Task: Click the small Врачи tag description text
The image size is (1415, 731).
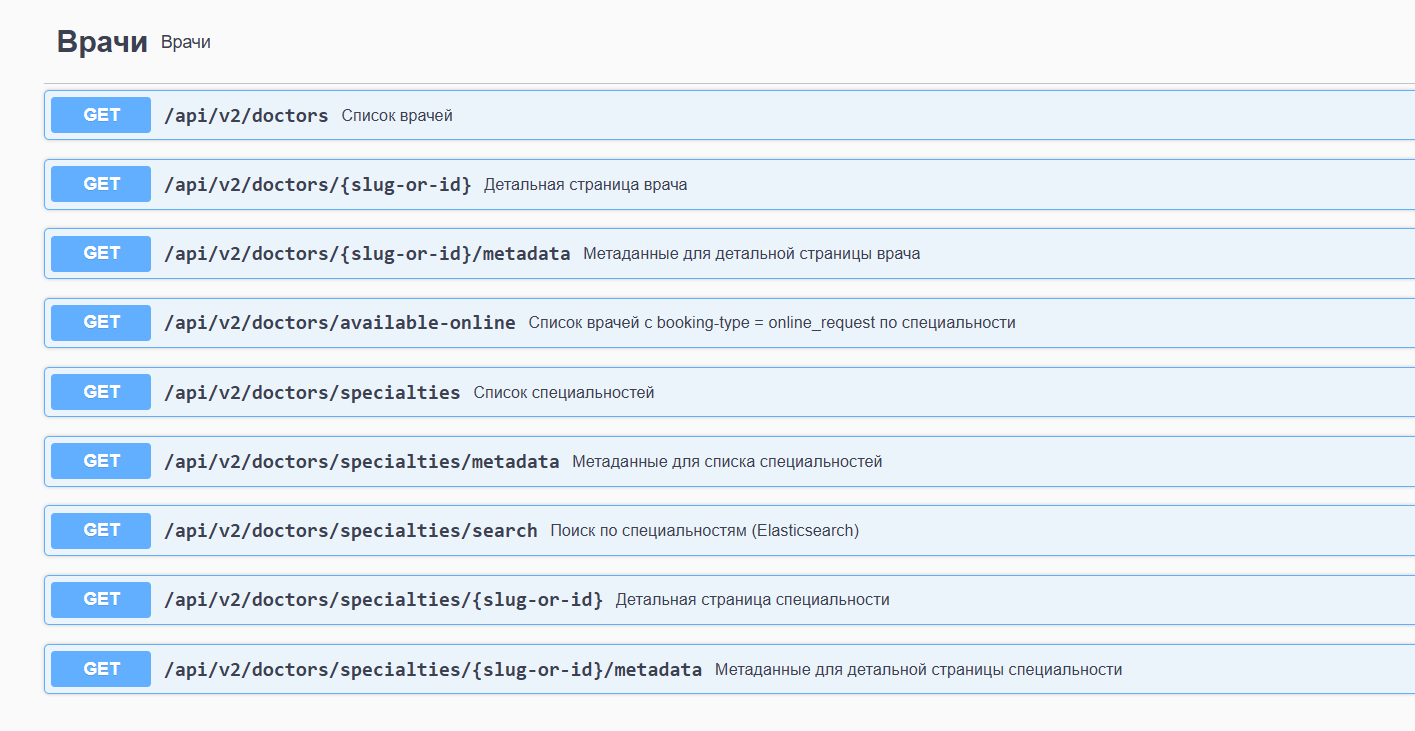Action: pyautogui.click(x=186, y=42)
